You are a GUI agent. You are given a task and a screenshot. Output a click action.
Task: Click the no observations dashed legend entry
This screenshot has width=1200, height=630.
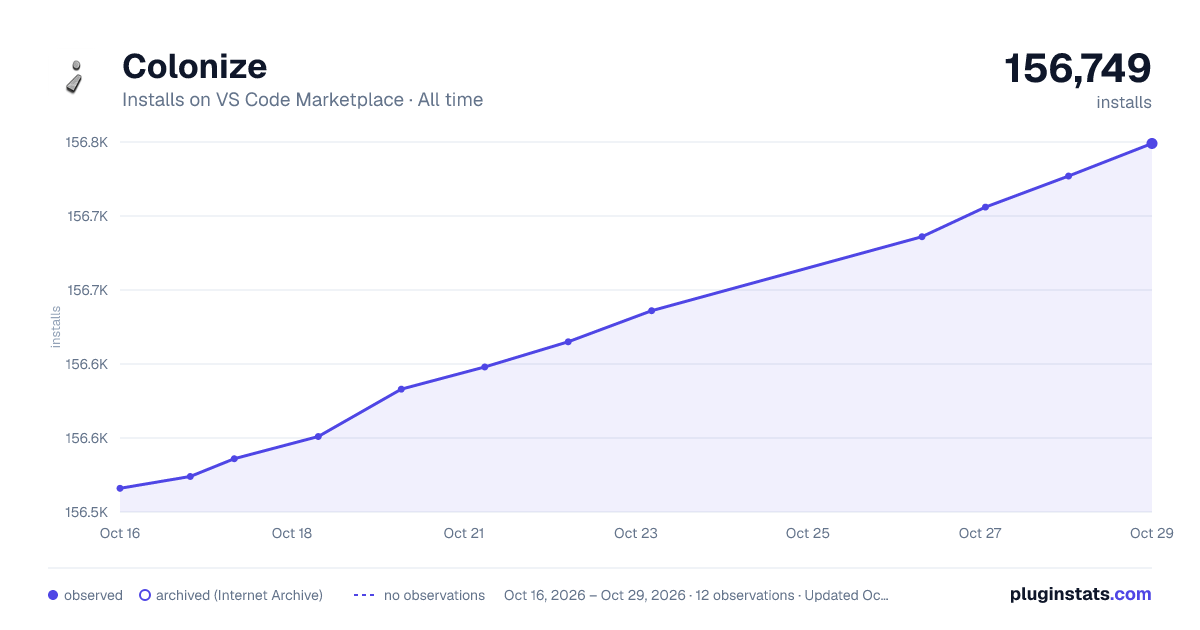pyautogui.click(x=419, y=595)
